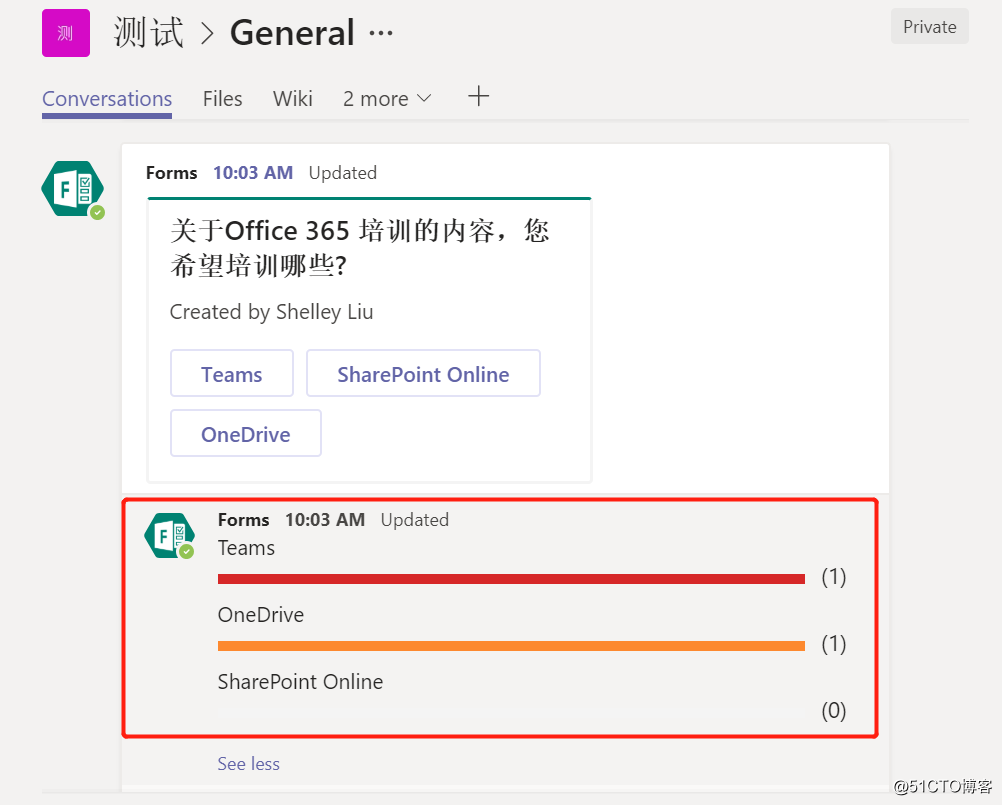Click the (1) count beside the OneDrive bar
Viewport: 1002px width, 805px height.
[833, 643]
